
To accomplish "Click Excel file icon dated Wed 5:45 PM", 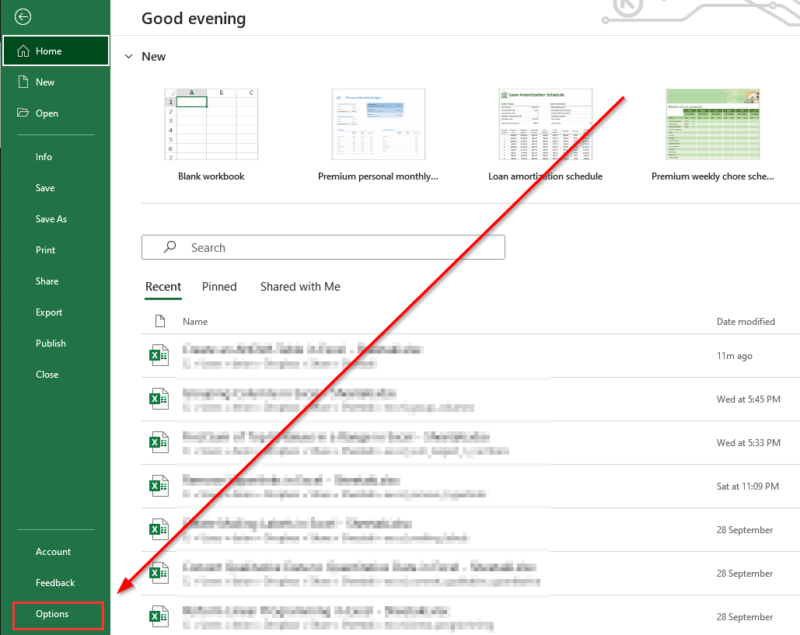I will click(x=158, y=399).
